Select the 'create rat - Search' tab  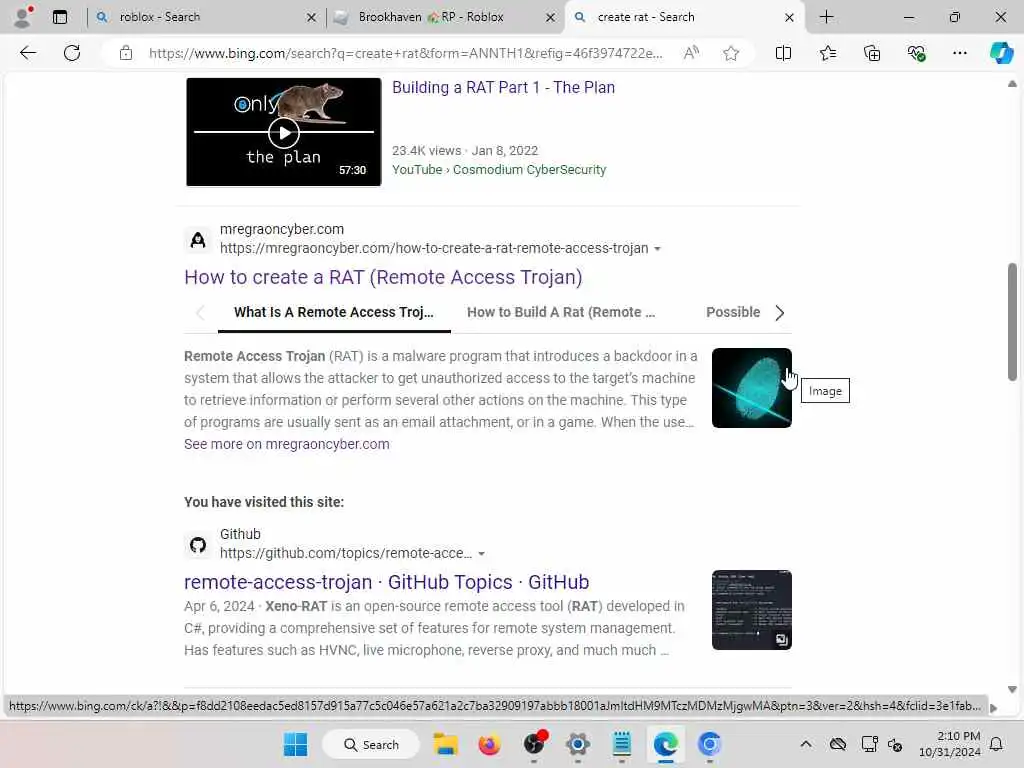tap(684, 17)
